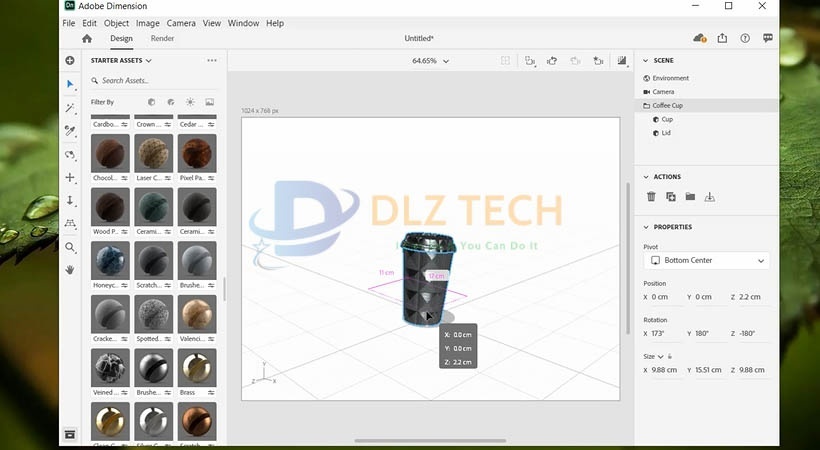Select the Sampler eyedropper tool

pos(70,131)
